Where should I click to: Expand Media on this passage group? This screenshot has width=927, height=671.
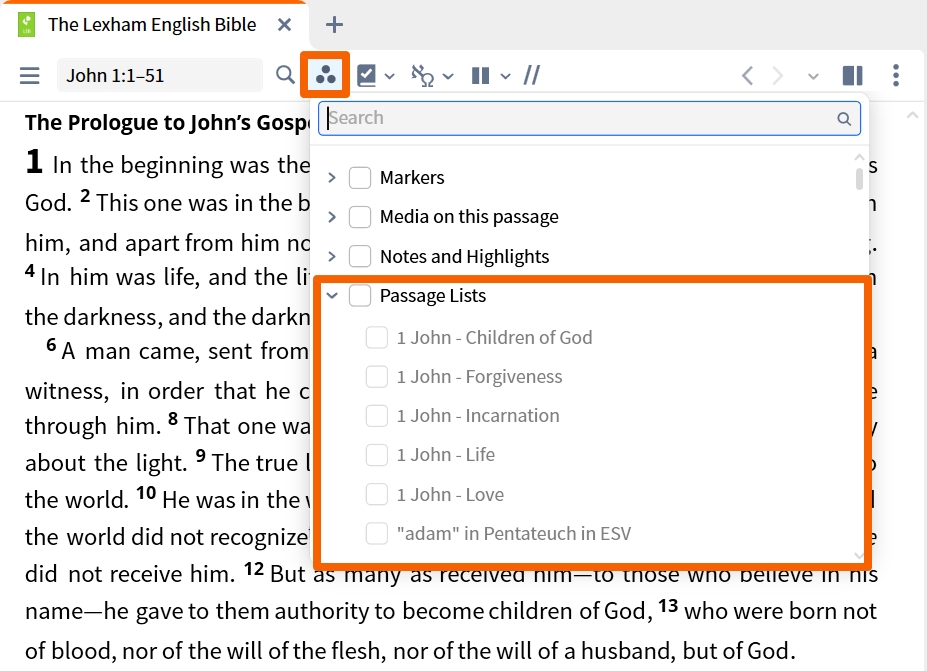tap(332, 217)
